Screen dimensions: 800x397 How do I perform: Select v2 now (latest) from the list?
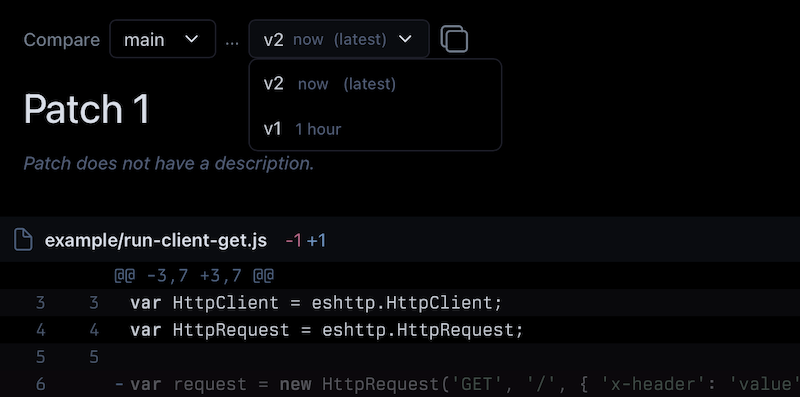tap(375, 84)
